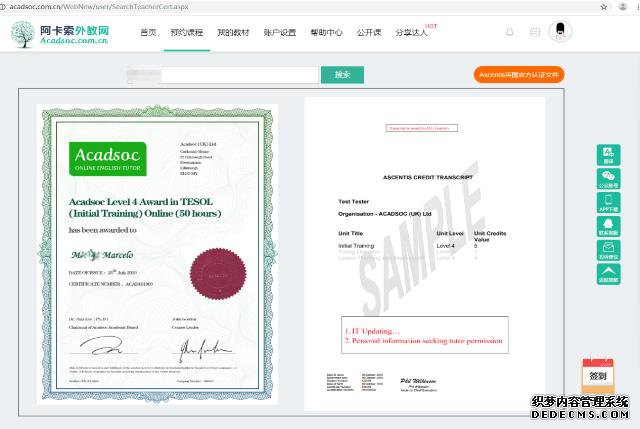
Task: Click the browser address bar URL
Action: (98, 7)
